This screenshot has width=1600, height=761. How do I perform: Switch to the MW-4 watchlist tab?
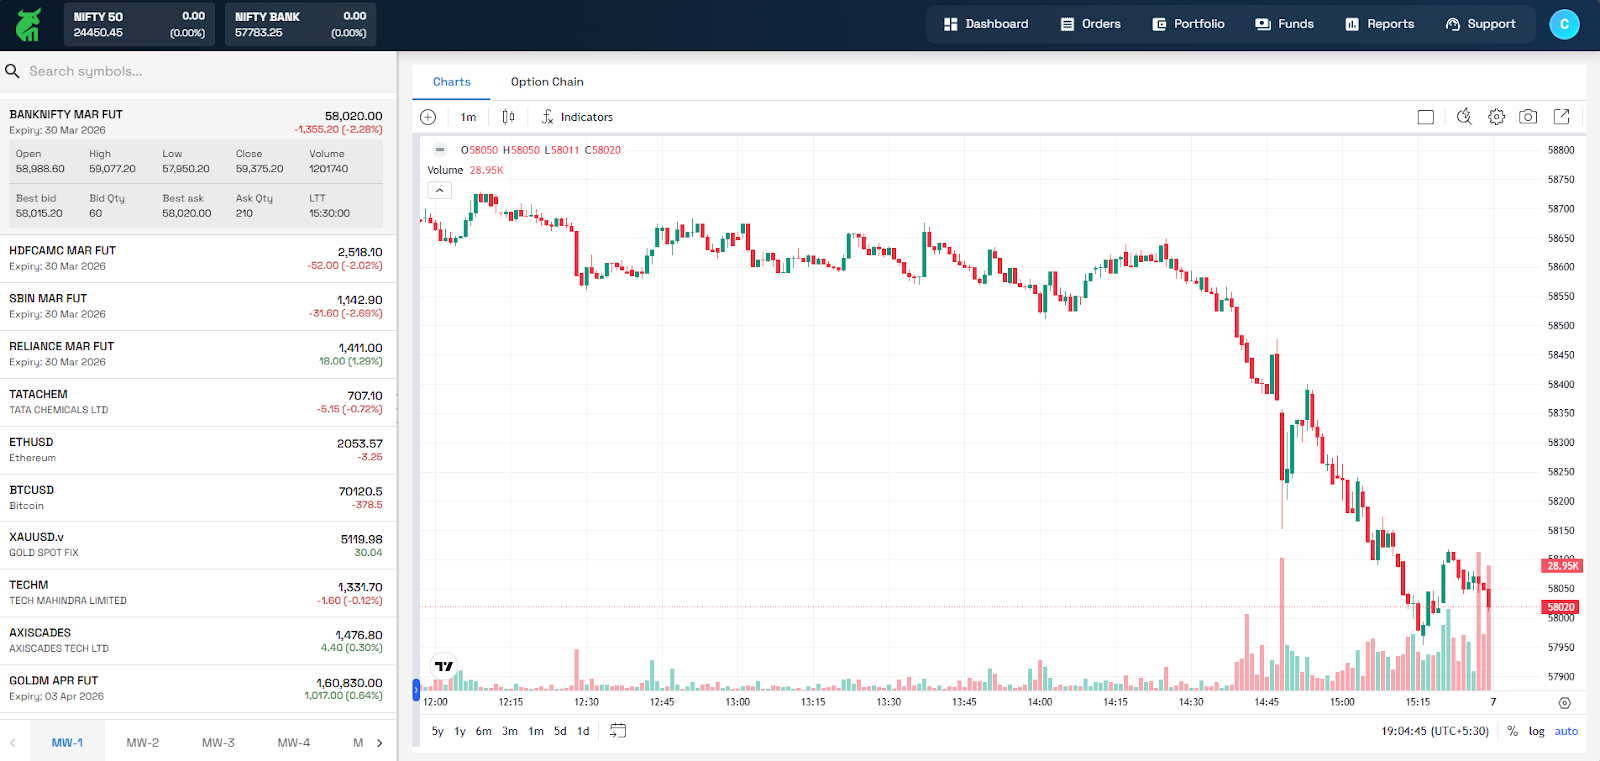point(294,743)
